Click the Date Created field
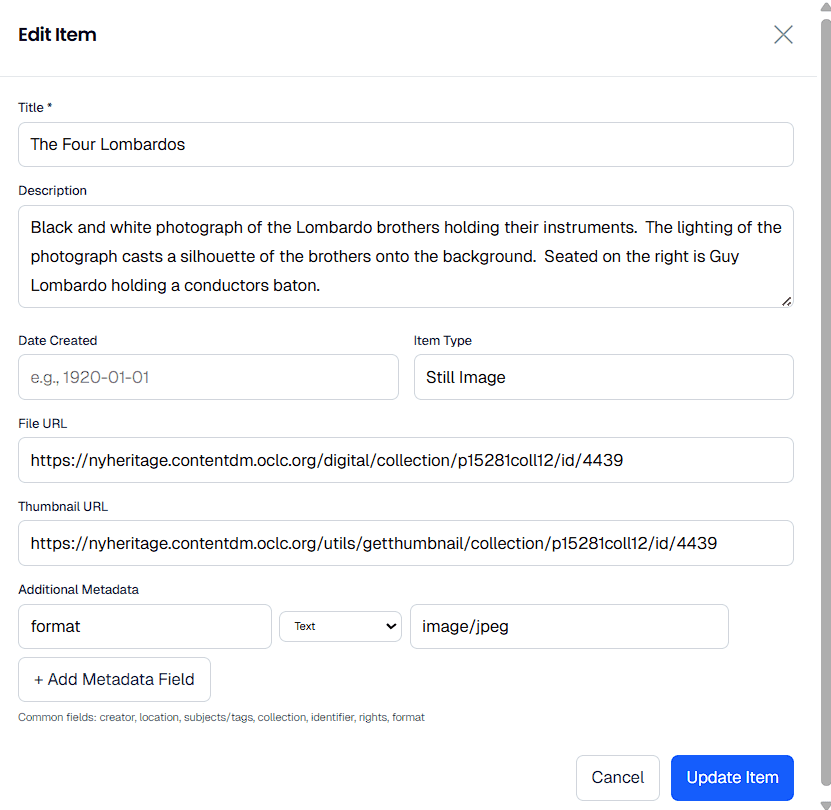The width and height of the screenshot is (831, 810). click(x=208, y=377)
